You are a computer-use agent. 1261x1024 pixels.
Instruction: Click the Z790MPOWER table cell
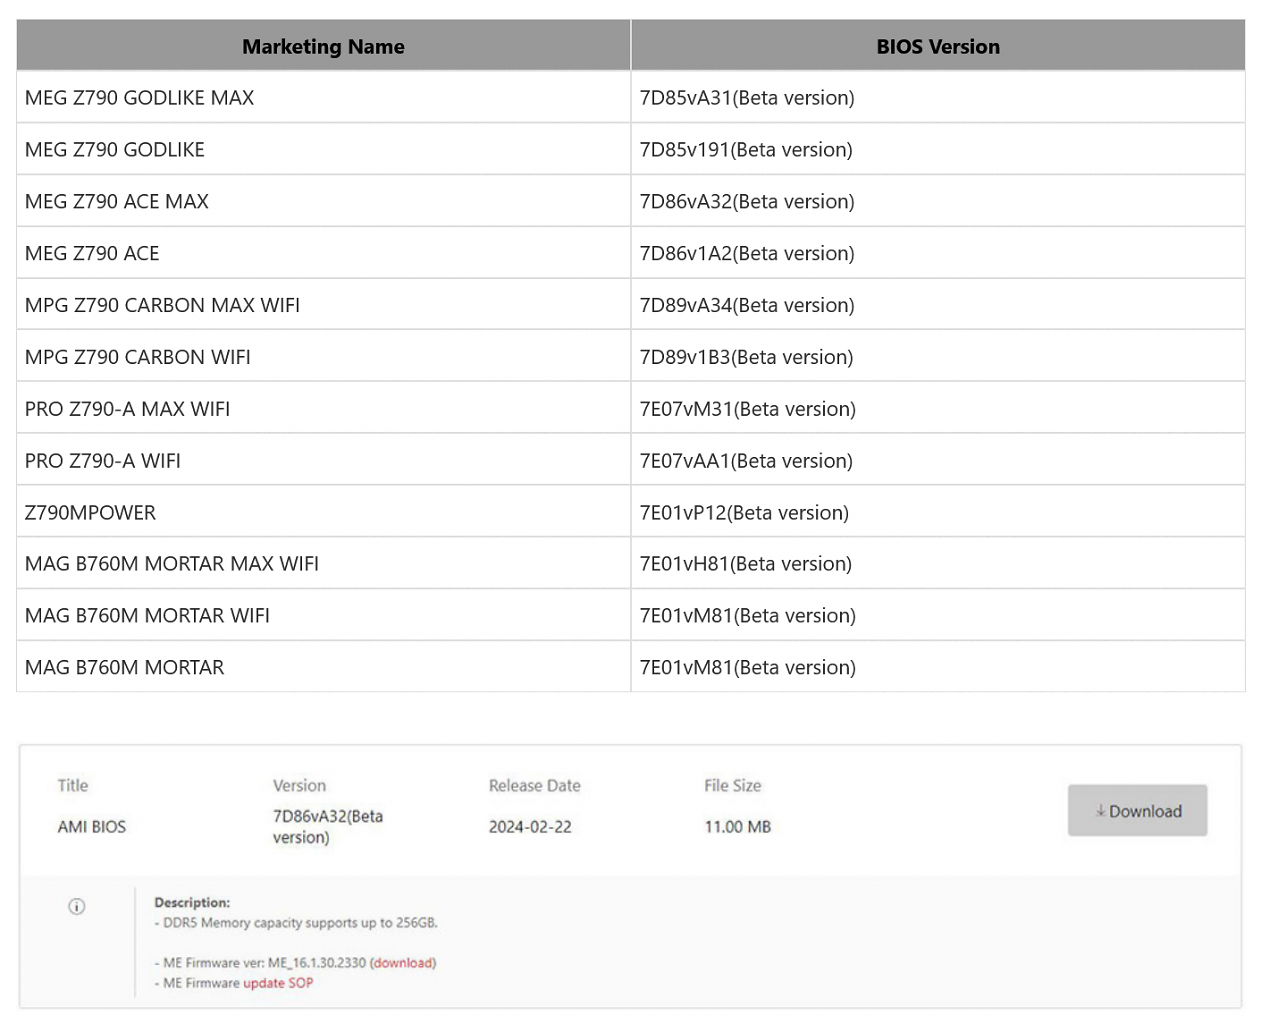[323, 512]
